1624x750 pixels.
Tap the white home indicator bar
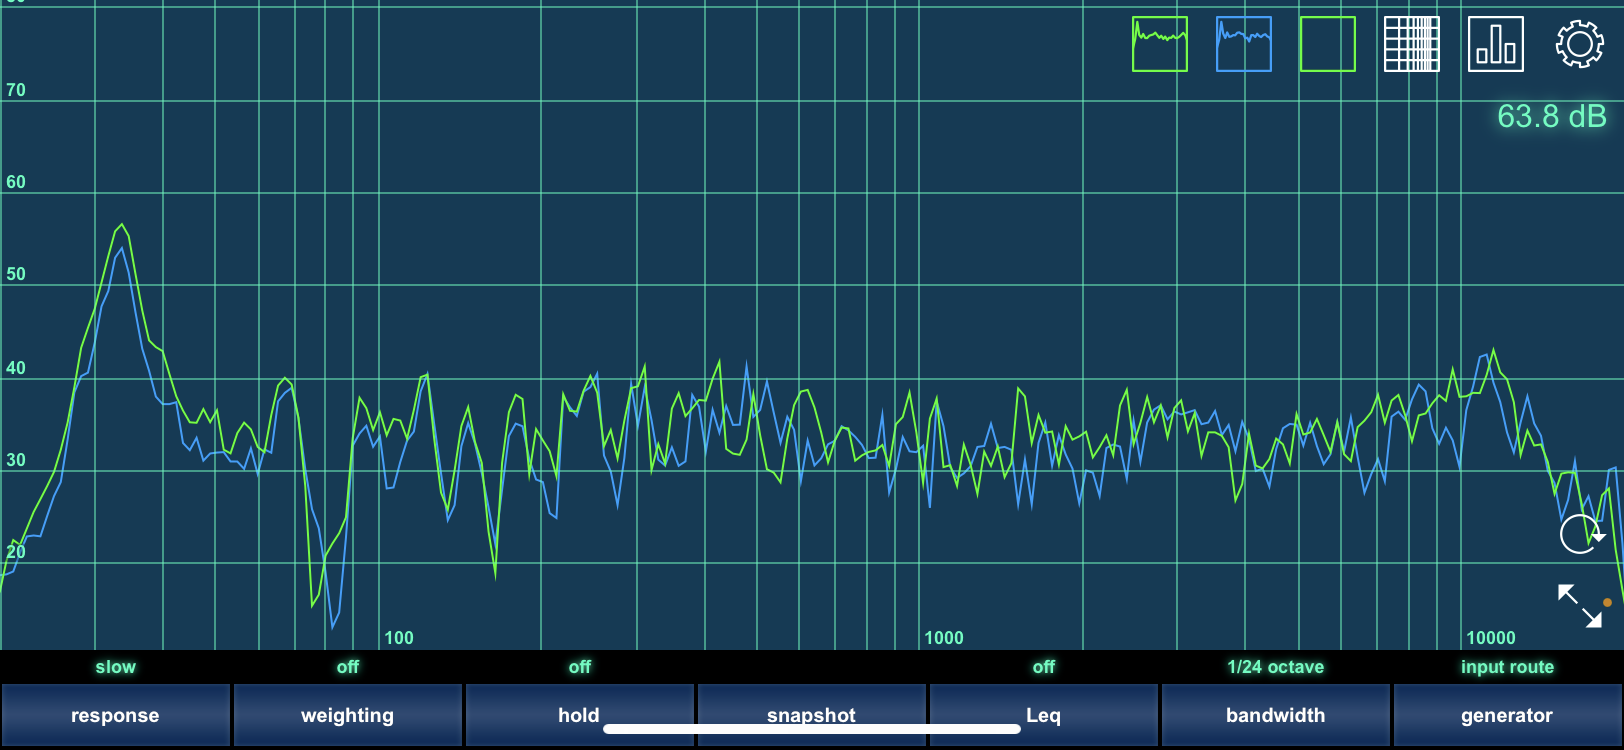click(x=811, y=729)
